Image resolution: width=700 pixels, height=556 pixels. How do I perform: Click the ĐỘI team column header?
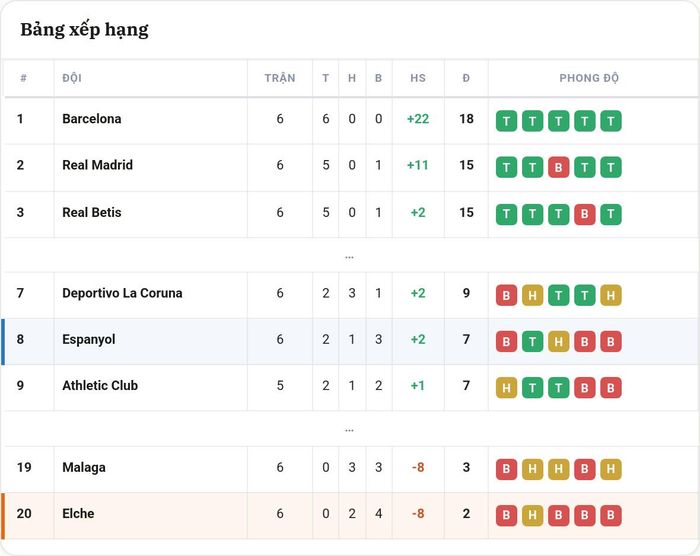(72, 78)
